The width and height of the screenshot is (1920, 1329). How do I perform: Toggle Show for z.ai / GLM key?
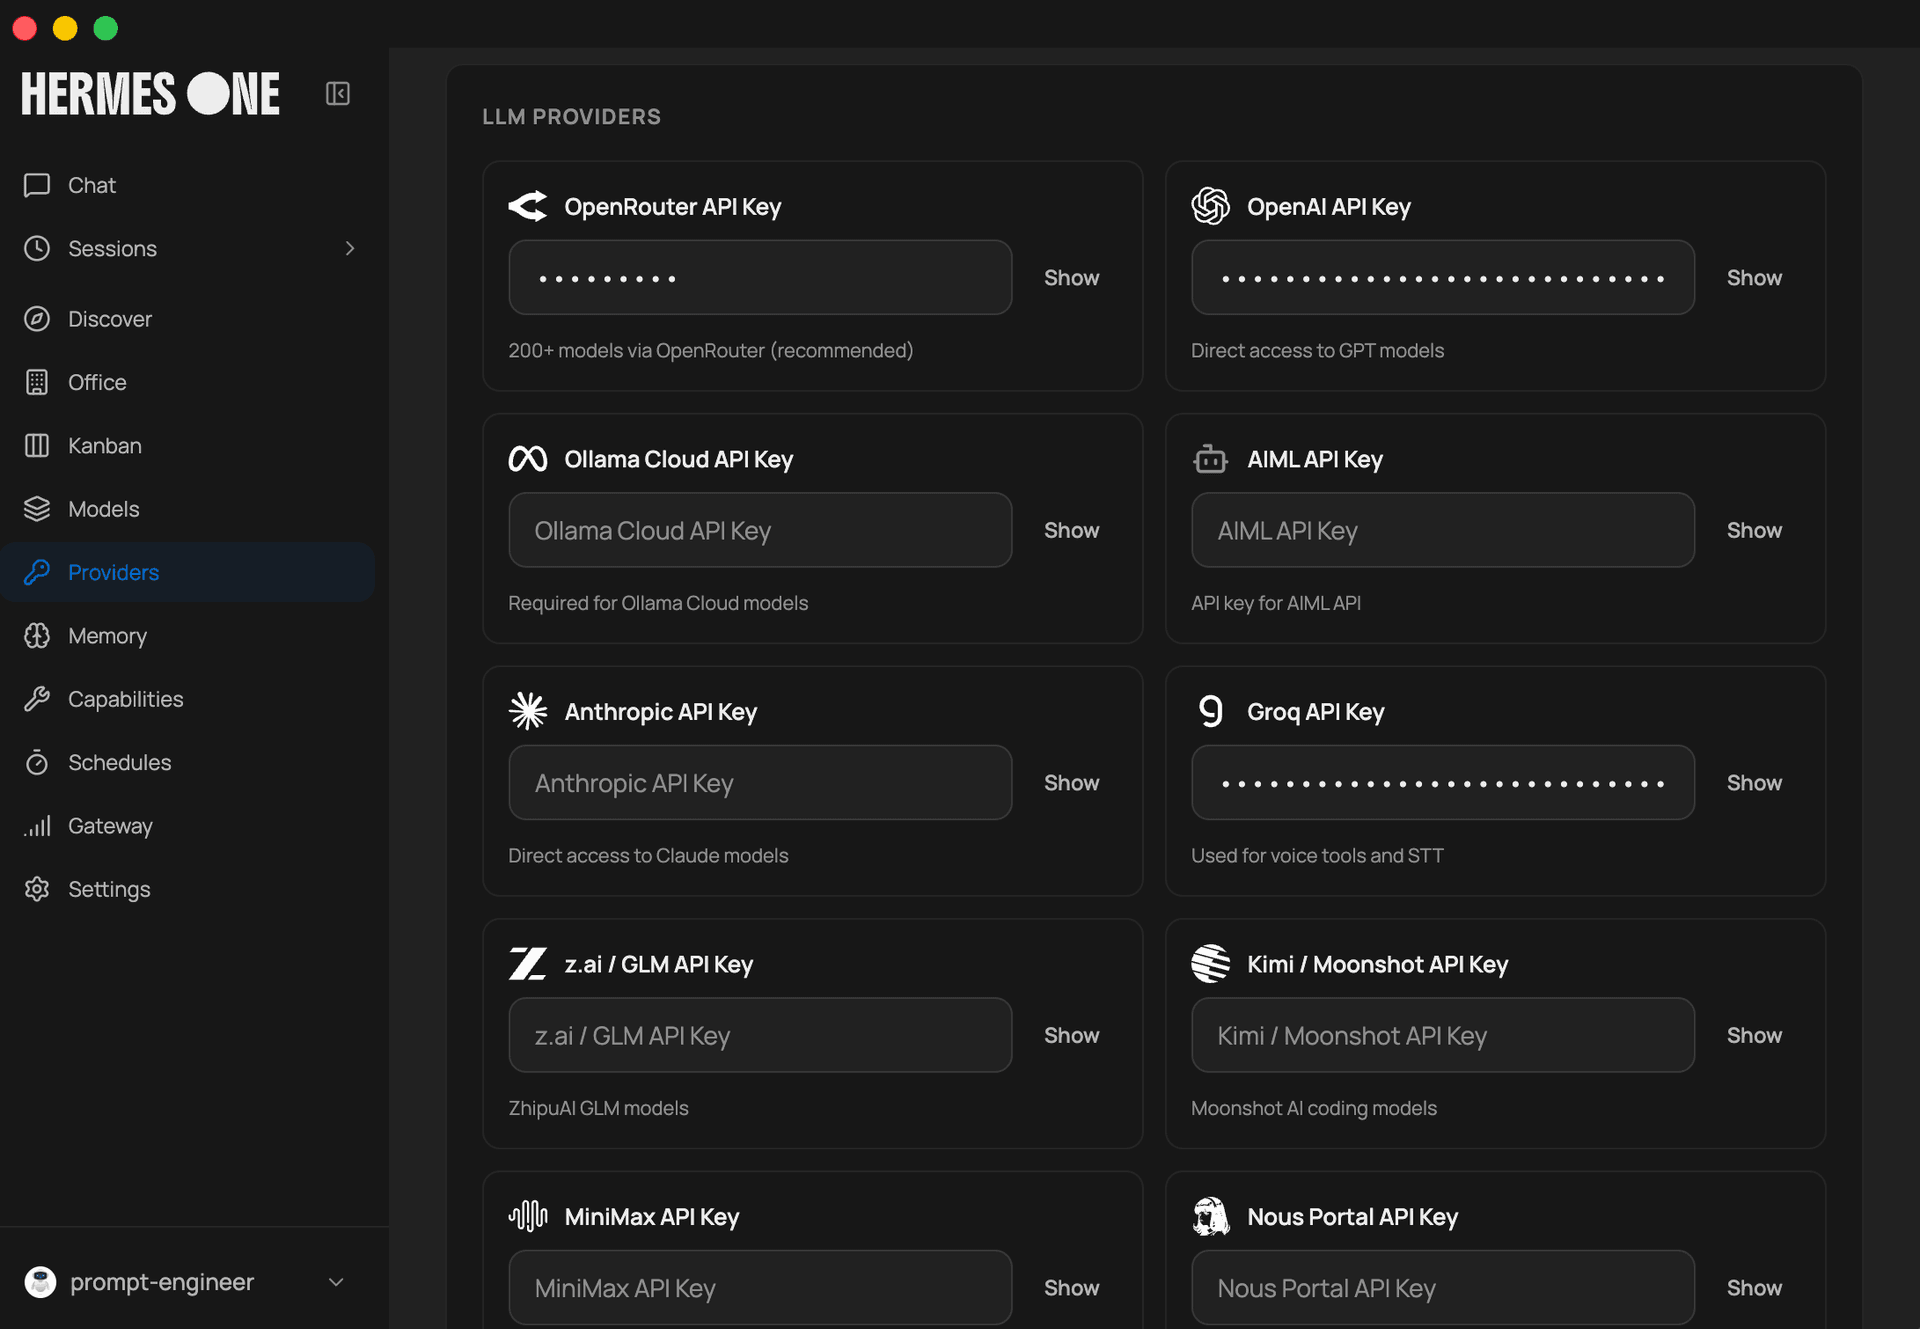(1071, 1035)
